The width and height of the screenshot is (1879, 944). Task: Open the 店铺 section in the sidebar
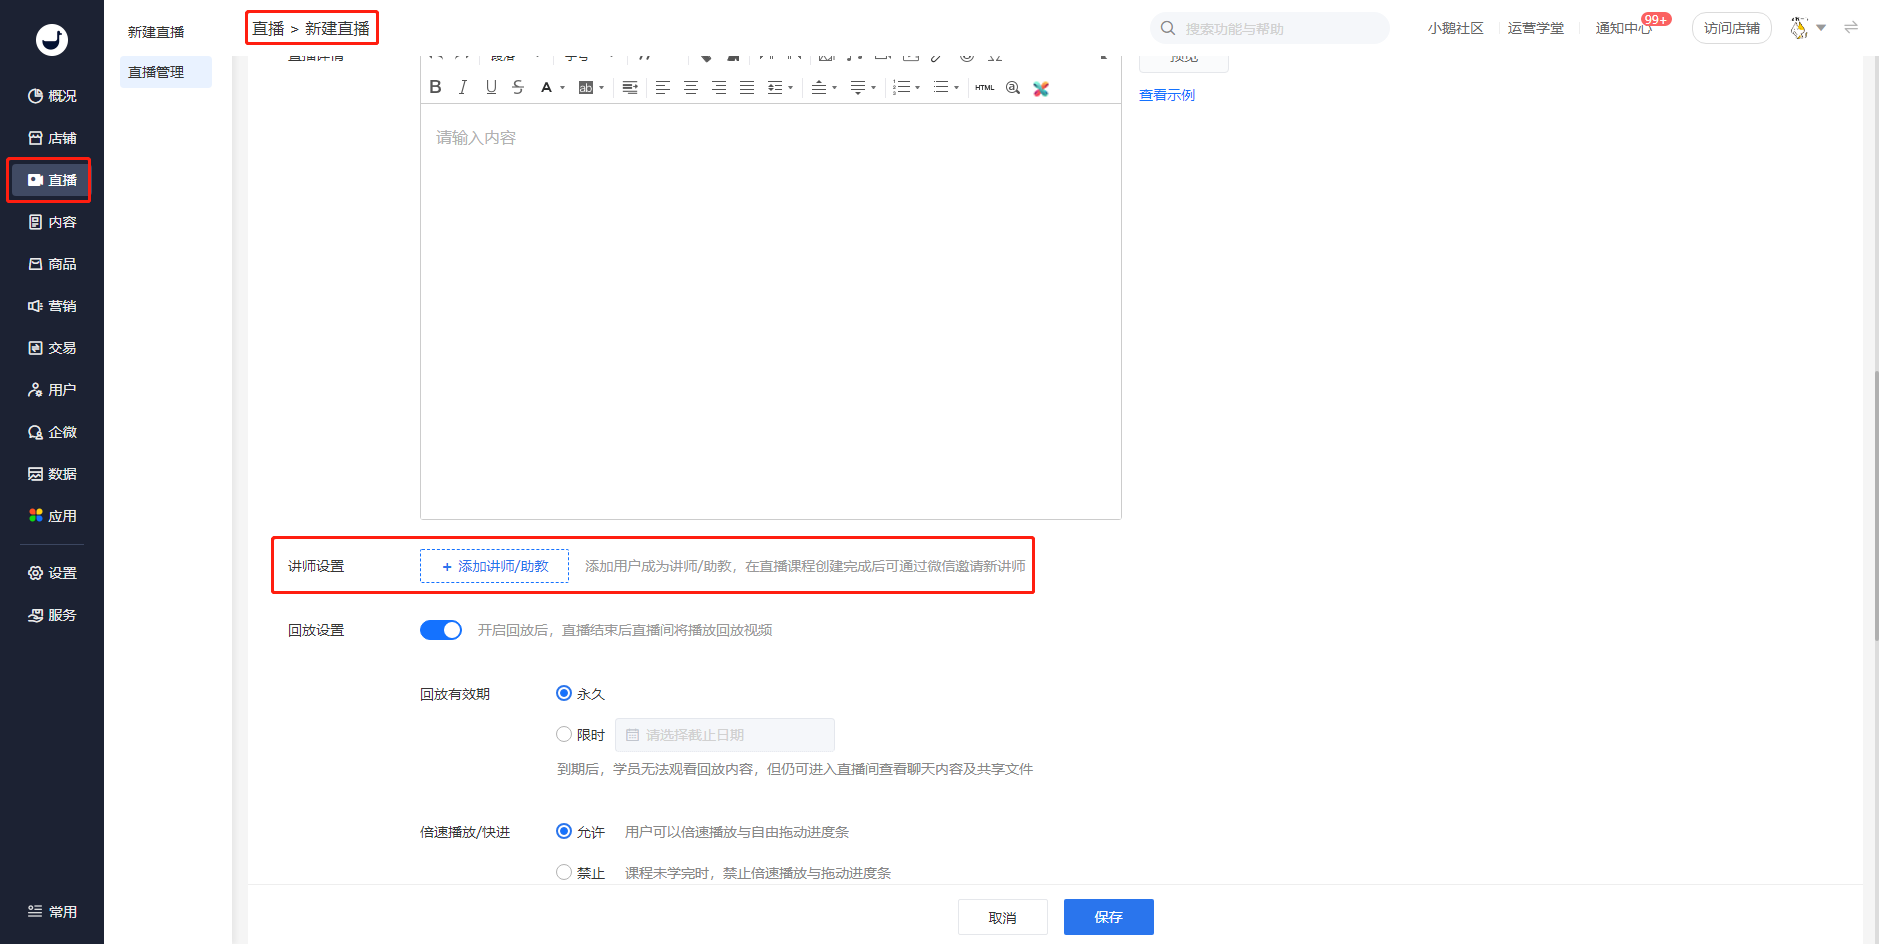point(52,138)
